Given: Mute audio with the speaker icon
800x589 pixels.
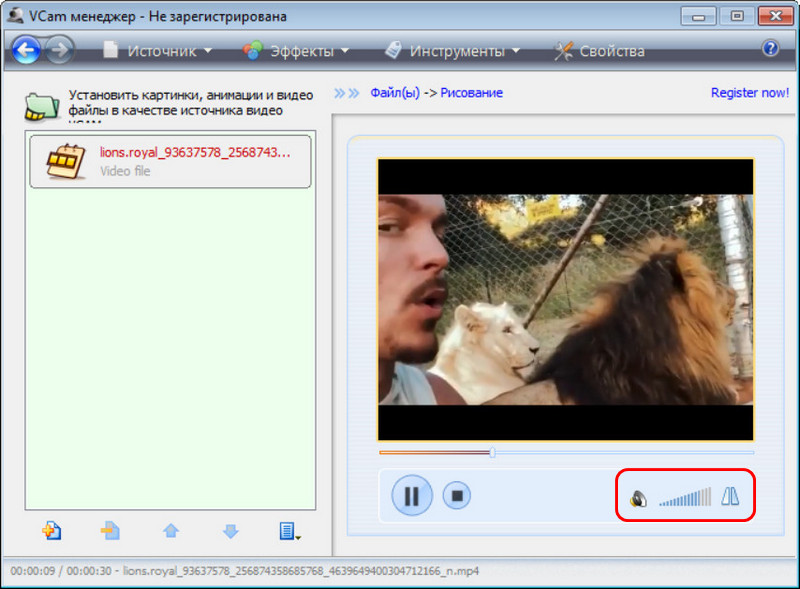Looking at the screenshot, I should pyautogui.click(x=638, y=498).
